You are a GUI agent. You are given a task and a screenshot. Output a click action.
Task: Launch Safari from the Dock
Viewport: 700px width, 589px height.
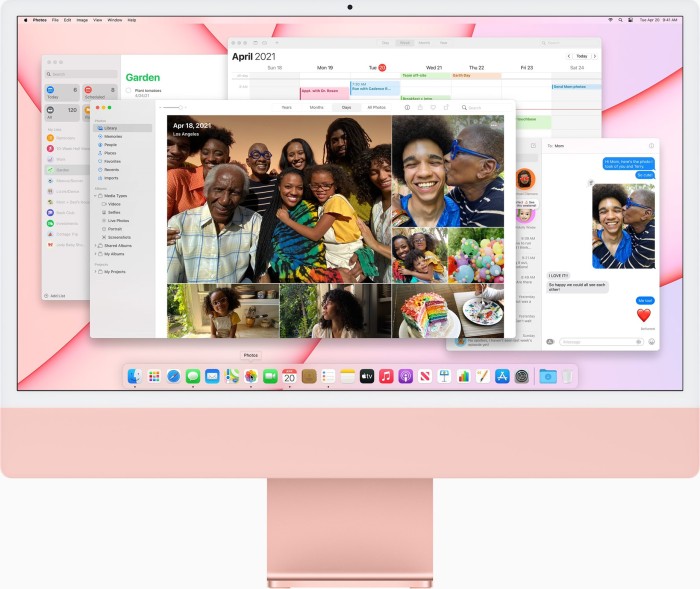point(173,376)
